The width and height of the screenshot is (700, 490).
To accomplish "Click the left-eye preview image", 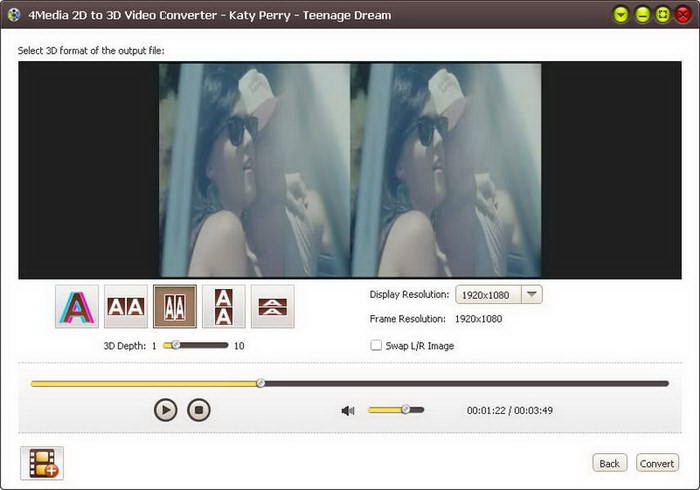I will click(255, 170).
